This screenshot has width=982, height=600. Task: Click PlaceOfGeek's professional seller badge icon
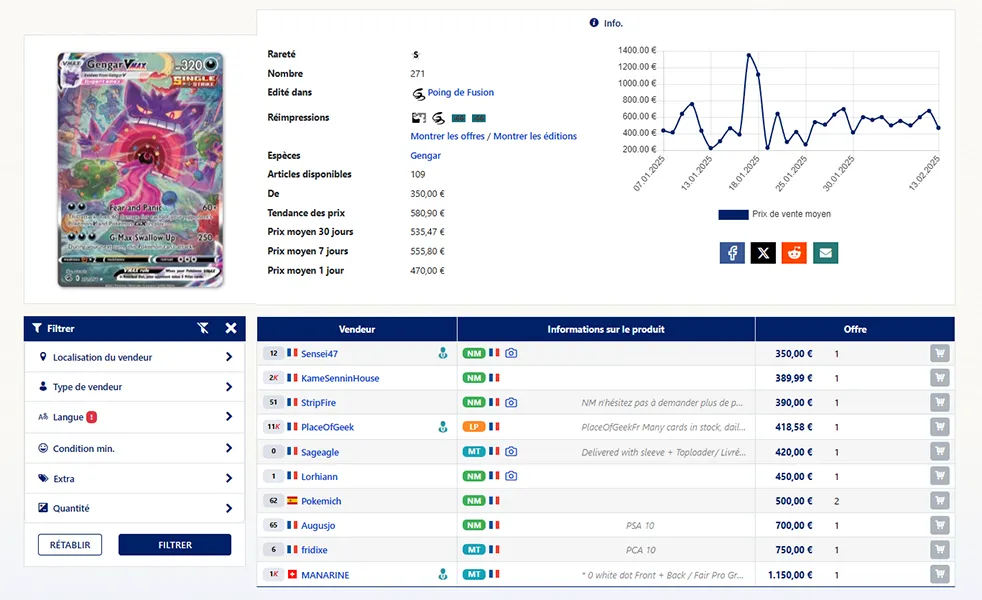(443, 427)
